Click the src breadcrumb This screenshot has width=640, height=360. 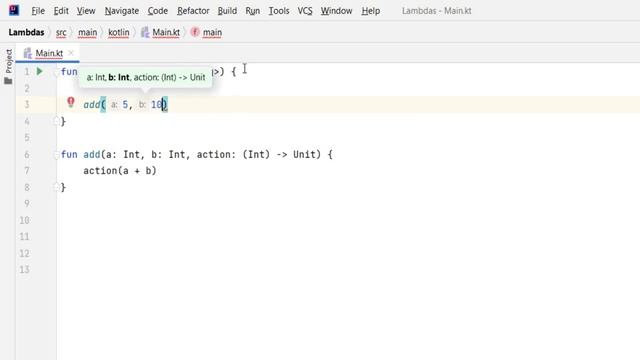point(61,32)
